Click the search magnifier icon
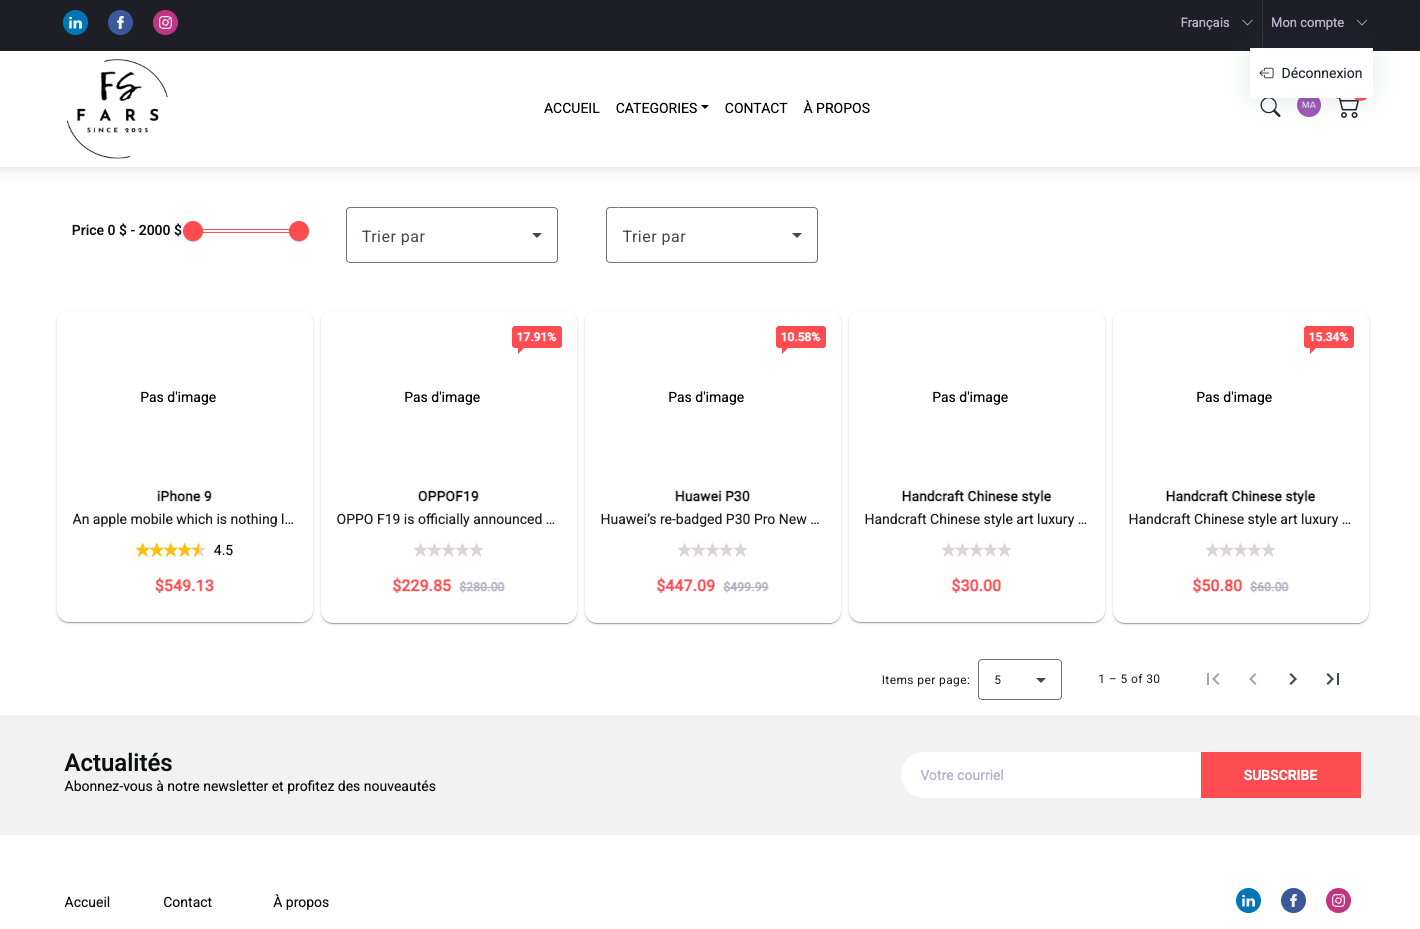This screenshot has height=929, width=1420. pyautogui.click(x=1270, y=108)
